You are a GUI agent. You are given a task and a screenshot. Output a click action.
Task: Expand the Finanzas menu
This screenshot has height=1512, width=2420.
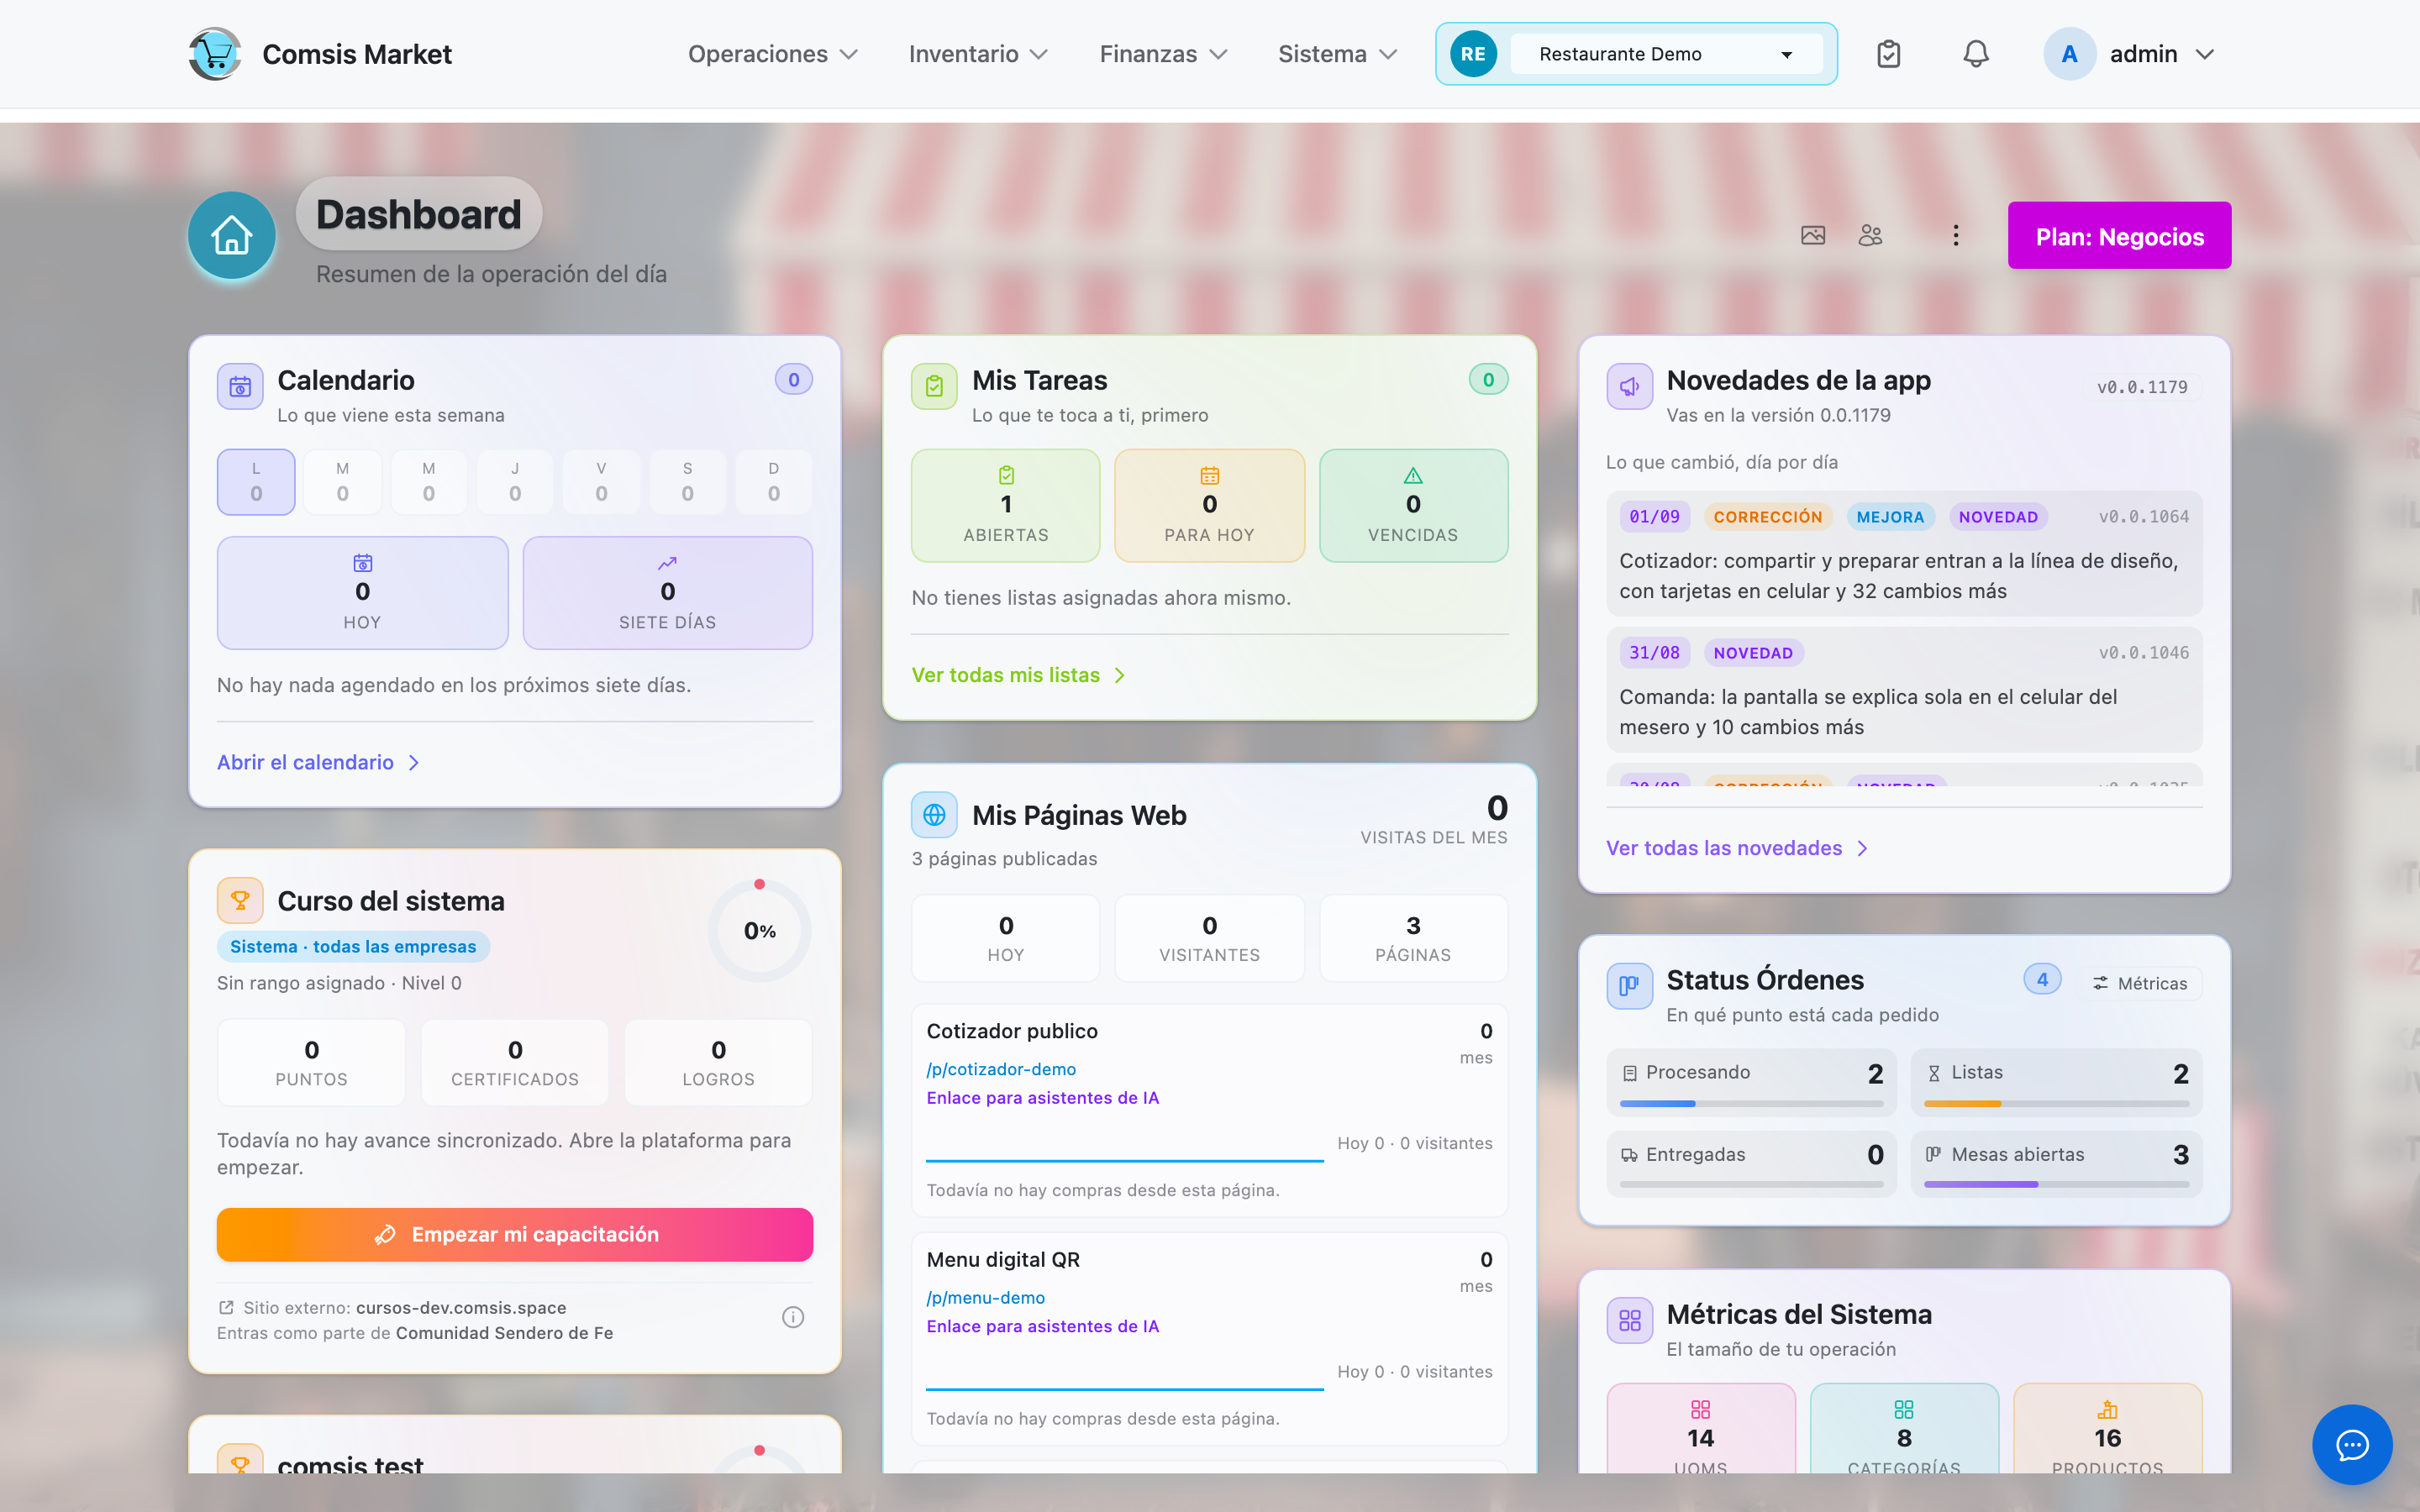tap(1162, 54)
